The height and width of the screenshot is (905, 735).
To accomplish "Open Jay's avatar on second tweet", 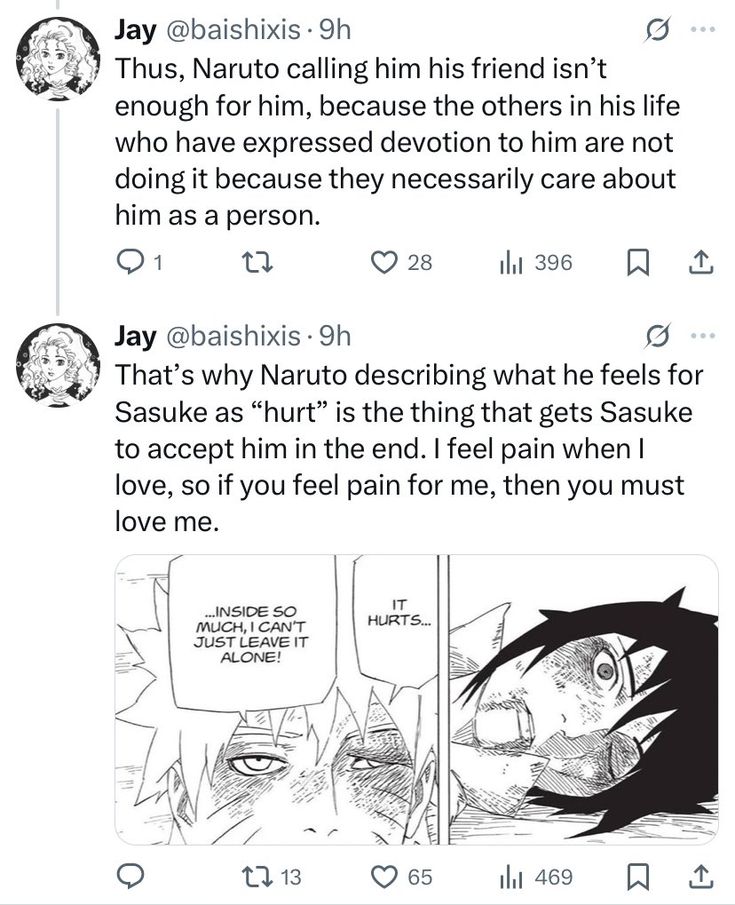I will click(x=59, y=364).
